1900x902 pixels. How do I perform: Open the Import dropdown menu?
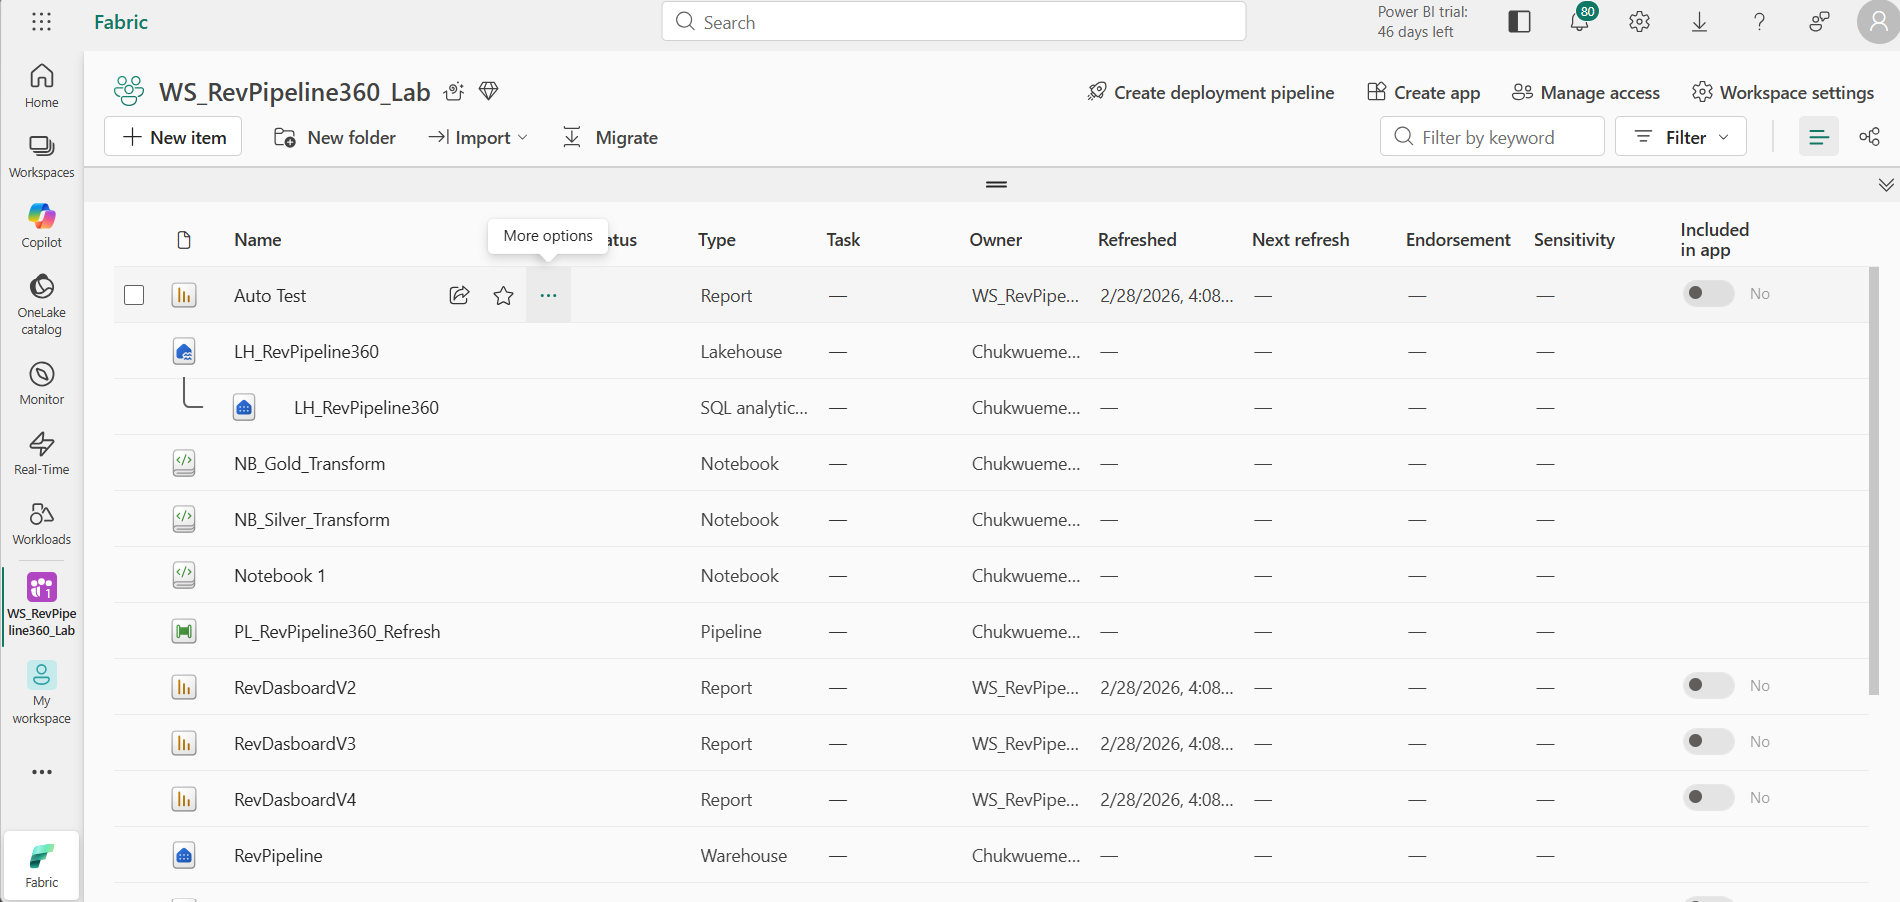(x=478, y=138)
